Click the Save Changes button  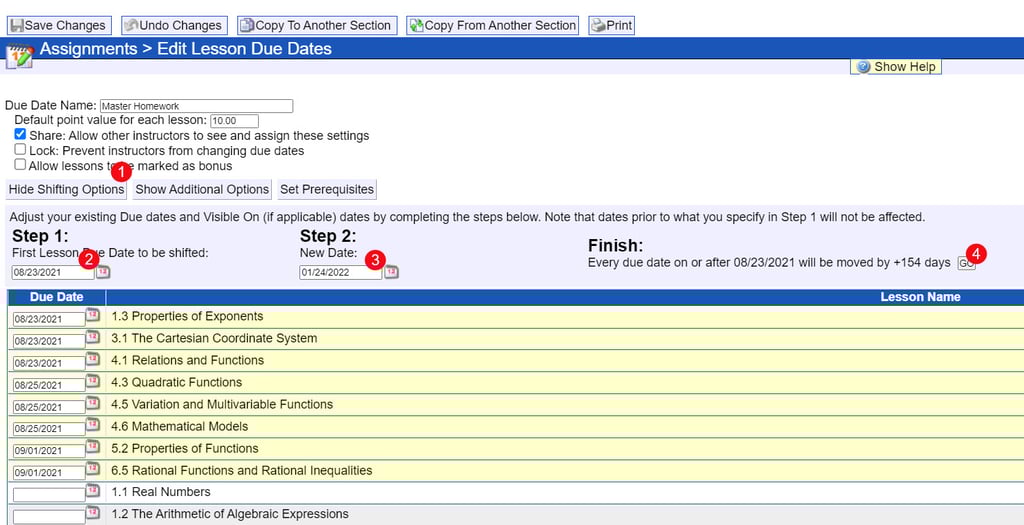coord(58,25)
